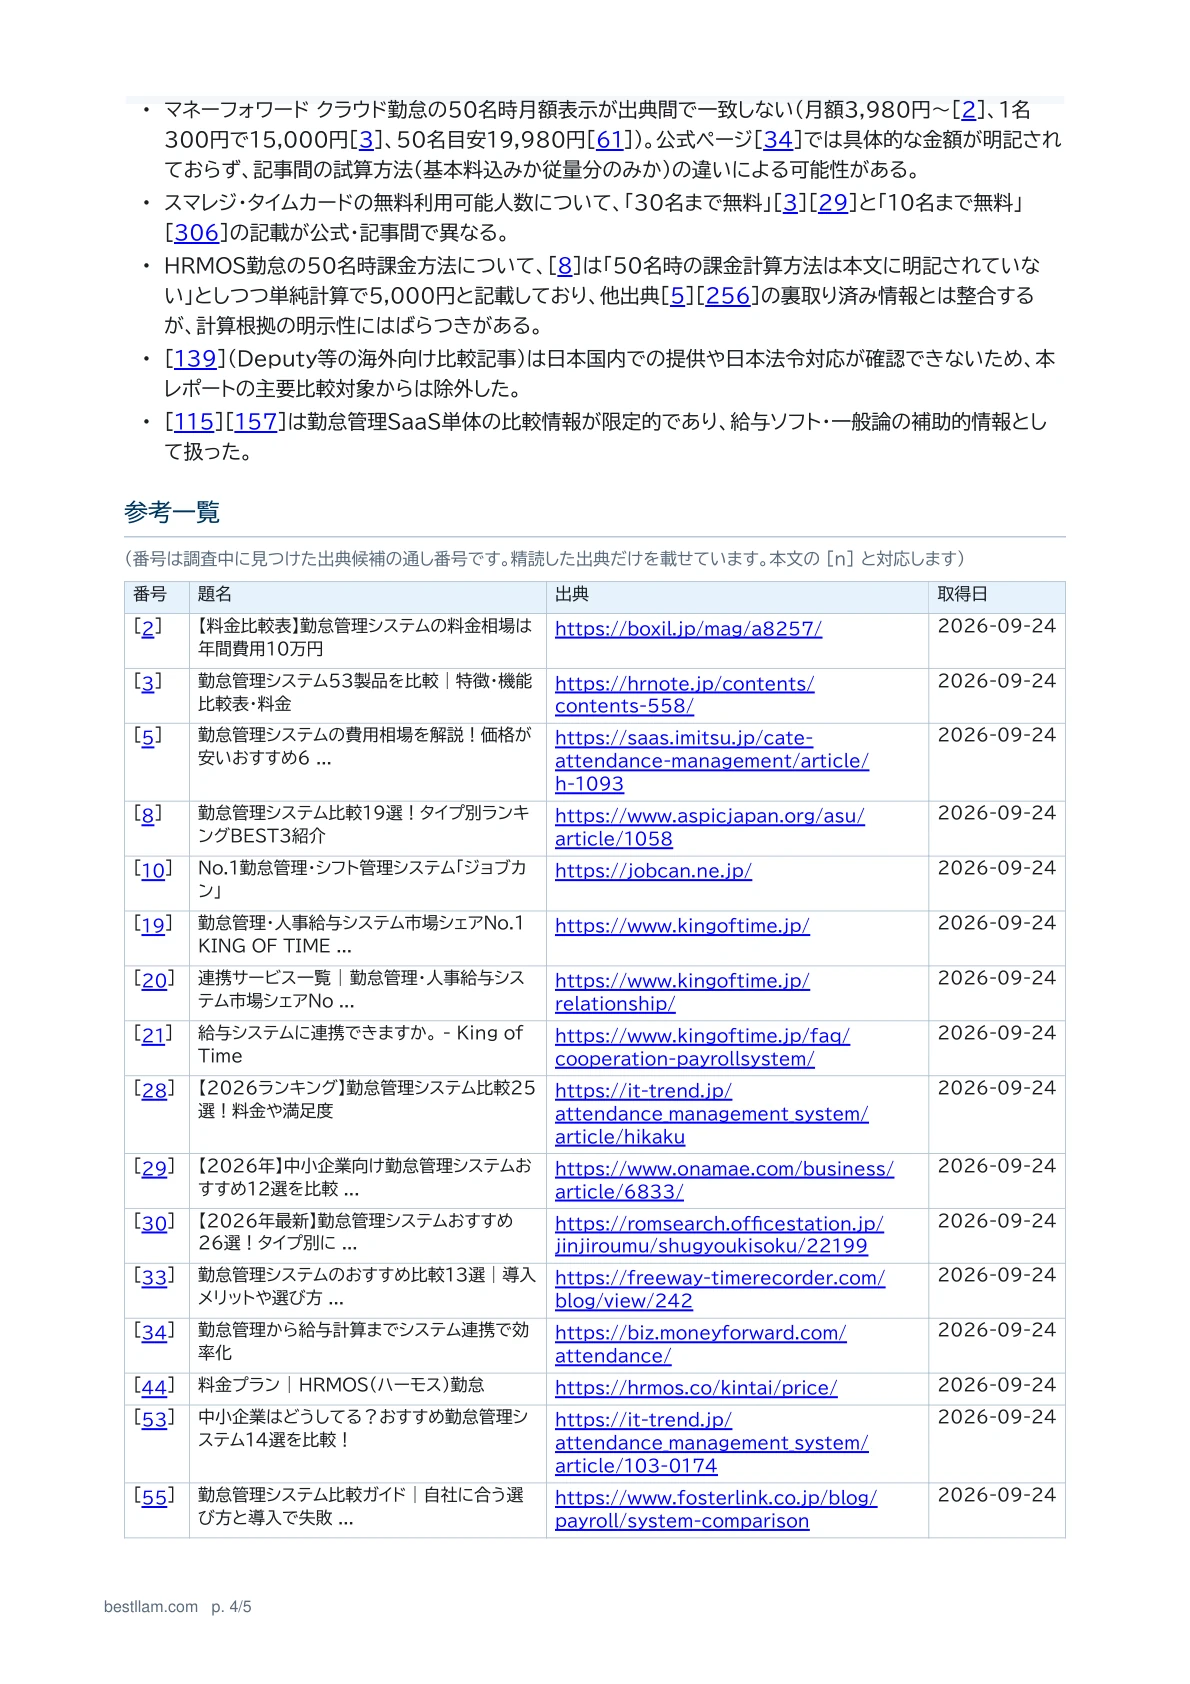The width and height of the screenshot is (1190, 1684).
Task: Open the saas.imitsu.jp h-1093 link
Action: point(711,761)
